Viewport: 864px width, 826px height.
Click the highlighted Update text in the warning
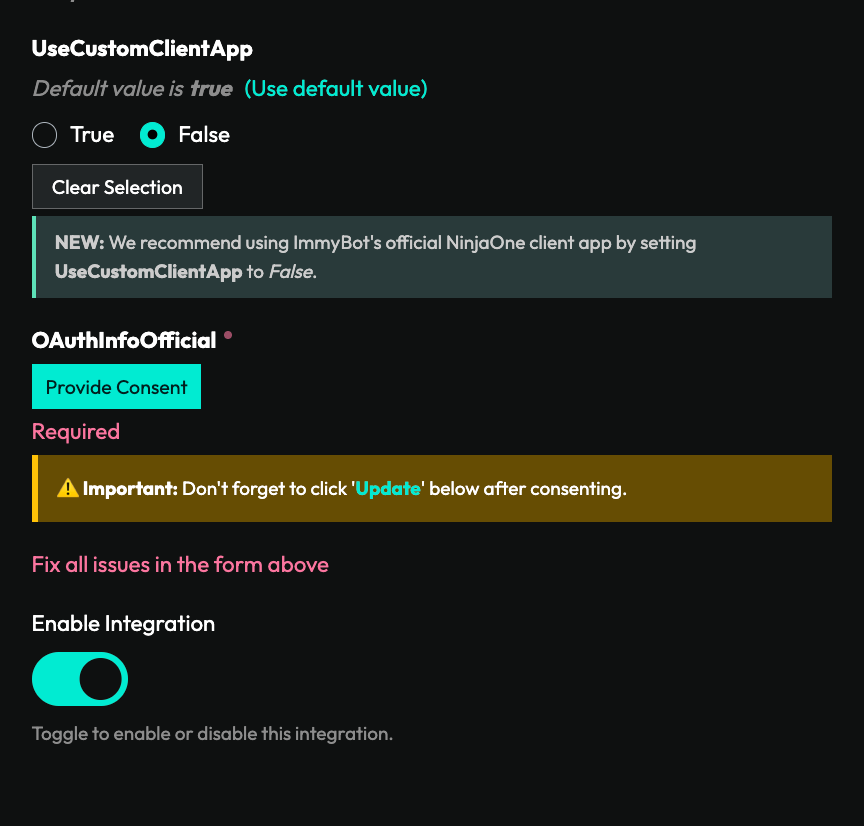[x=389, y=488]
